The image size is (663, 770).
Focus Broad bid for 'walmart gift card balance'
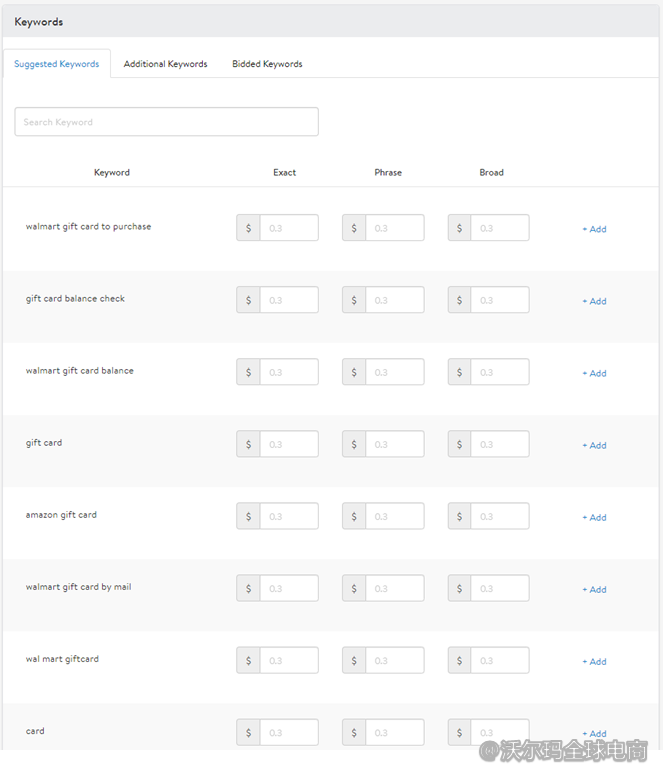click(499, 372)
